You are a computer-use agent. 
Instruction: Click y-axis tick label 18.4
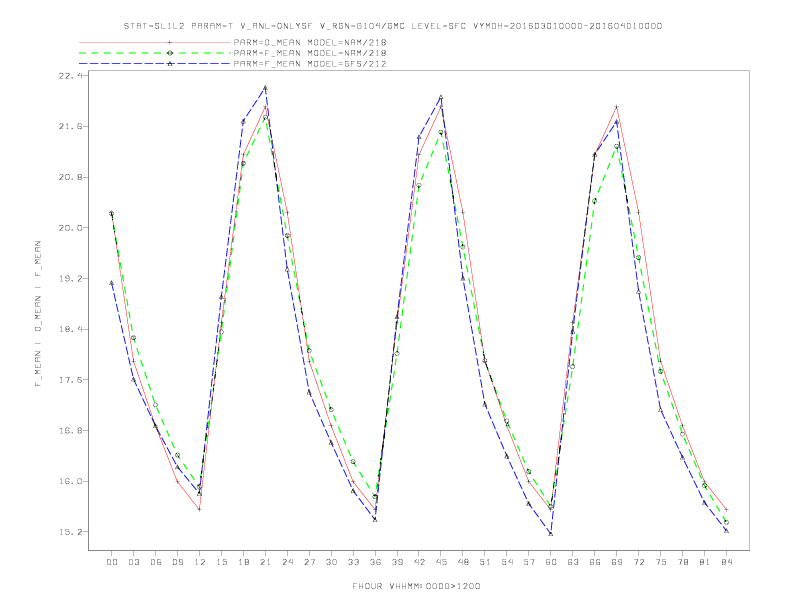point(69,329)
